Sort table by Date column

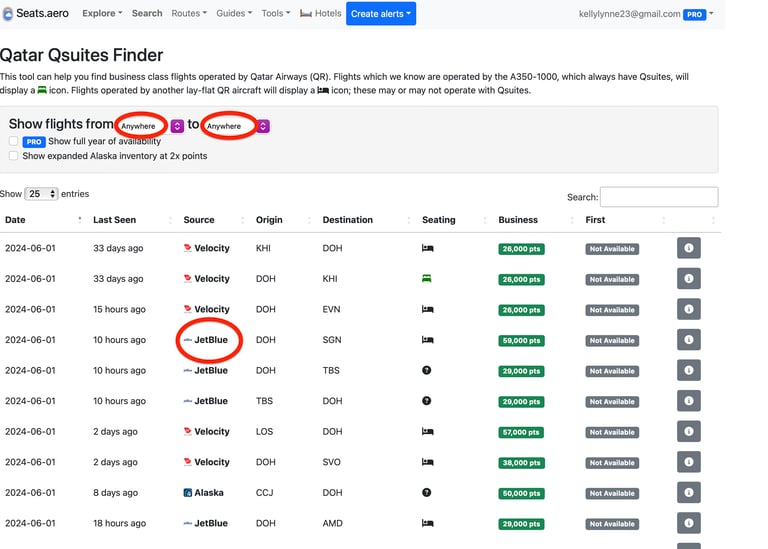coord(43,220)
